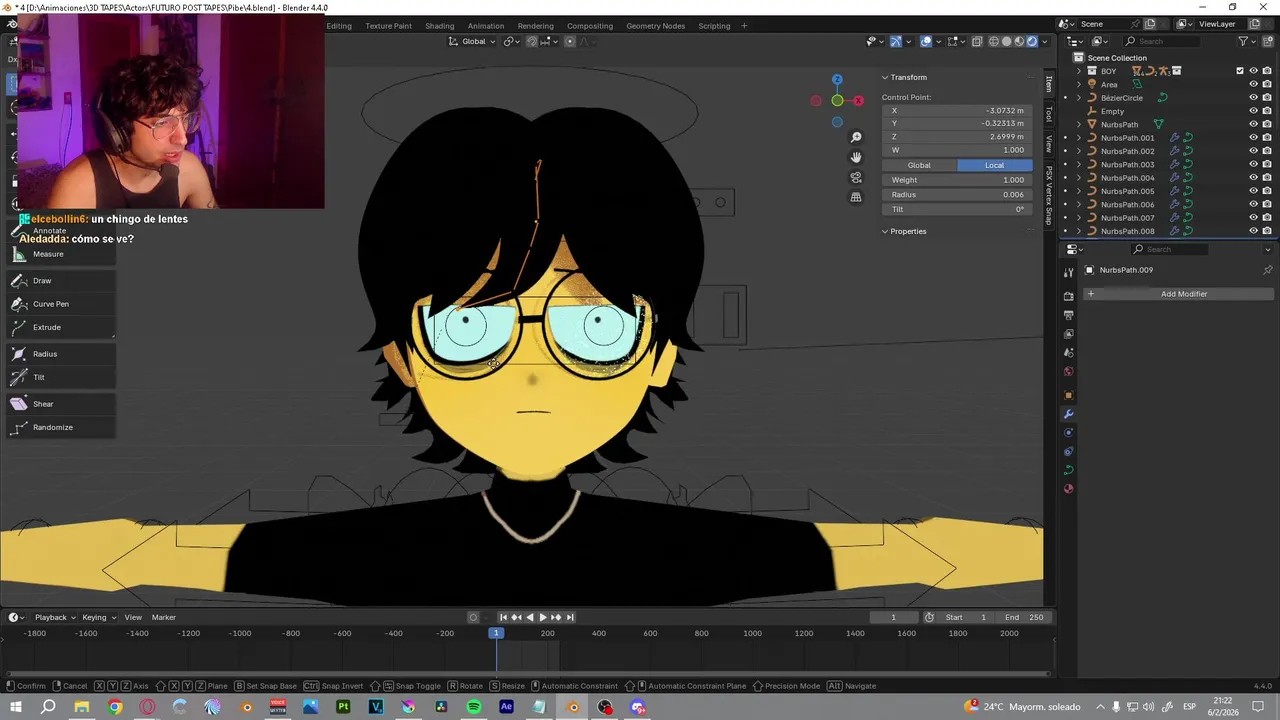Hide NurbsPath.003 eye toggle
This screenshot has width=1280, height=720.
click(1253, 164)
